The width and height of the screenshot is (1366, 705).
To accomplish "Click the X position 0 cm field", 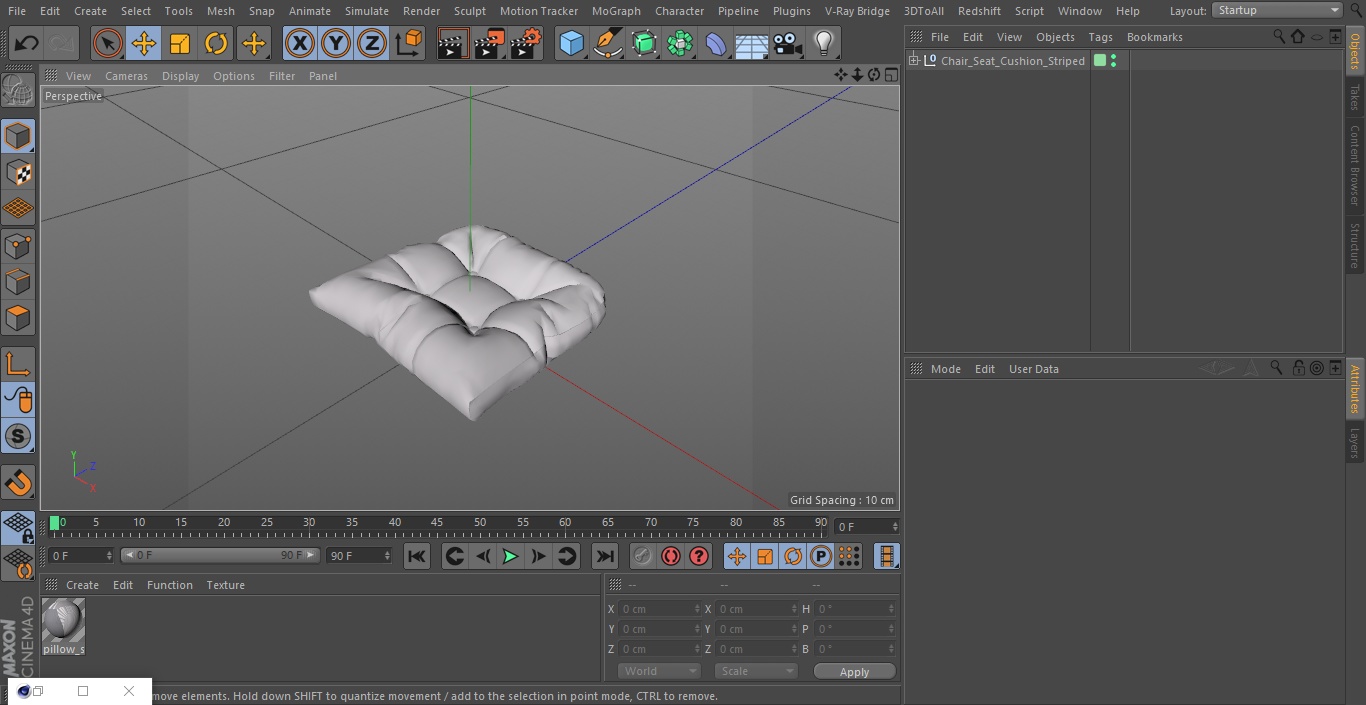I will [659, 609].
